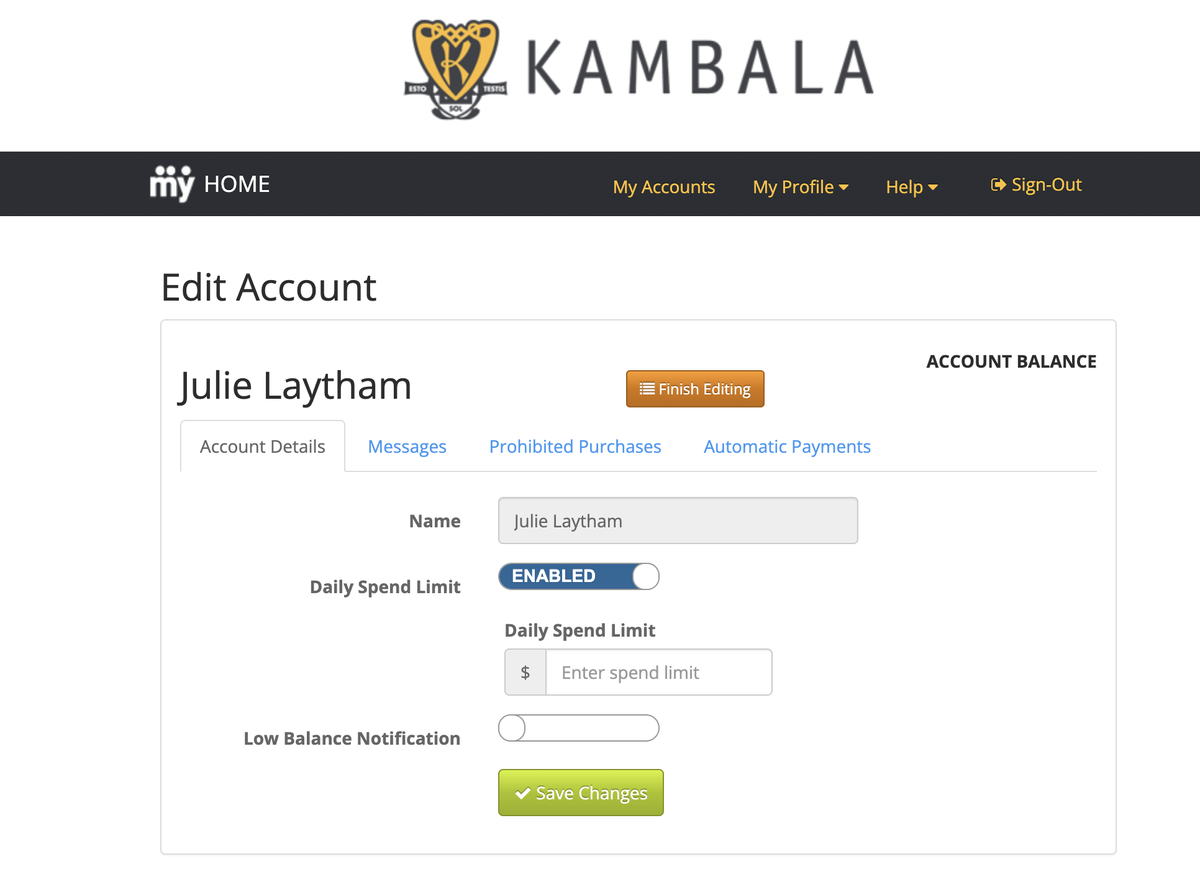Click the Finish Editing button
This screenshot has width=1200, height=882.
(x=695, y=389)
